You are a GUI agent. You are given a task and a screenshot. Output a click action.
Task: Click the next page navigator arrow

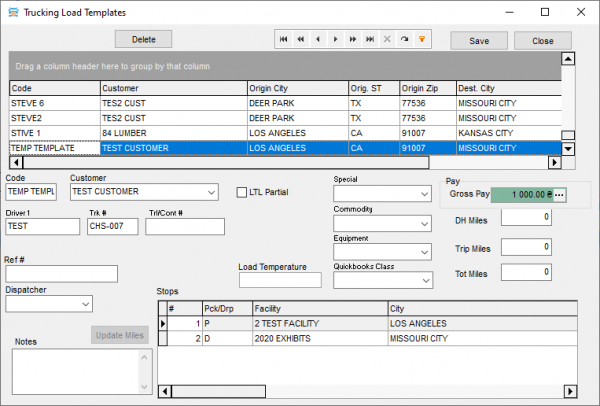[354, 39]
